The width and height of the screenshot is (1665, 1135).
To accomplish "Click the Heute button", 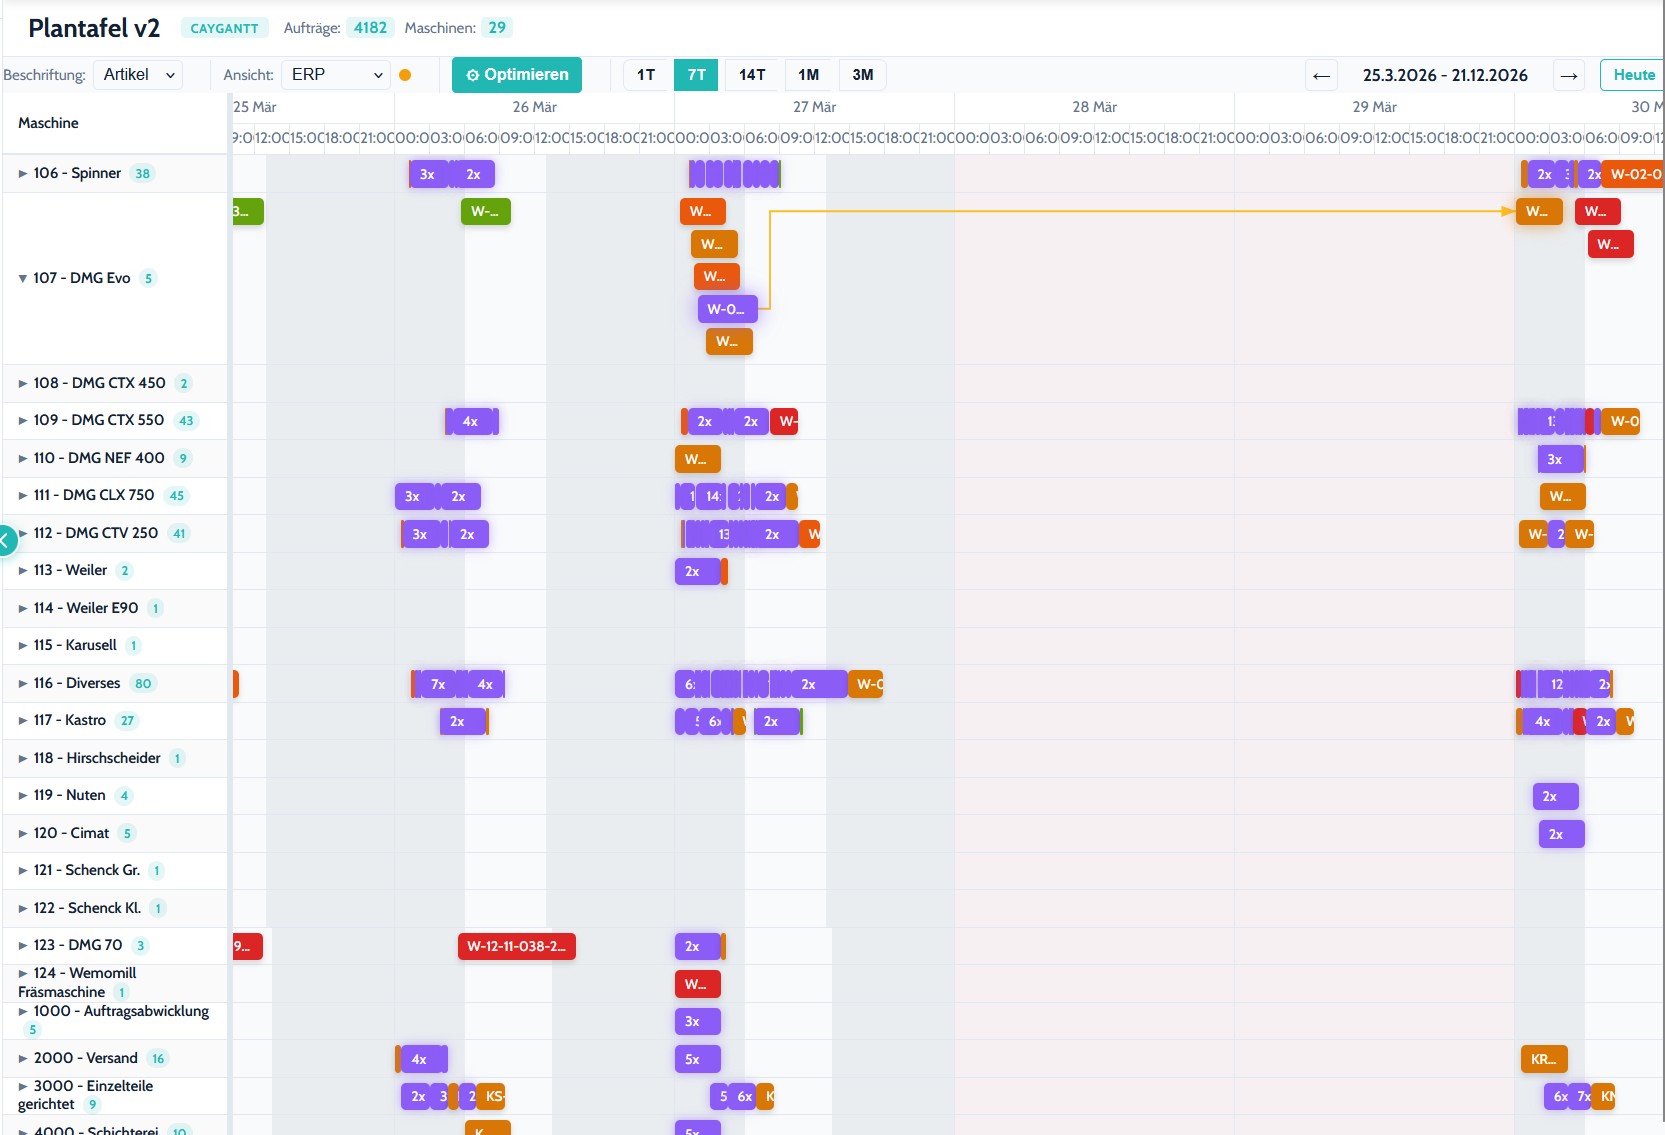I will tap(1634, 75).
